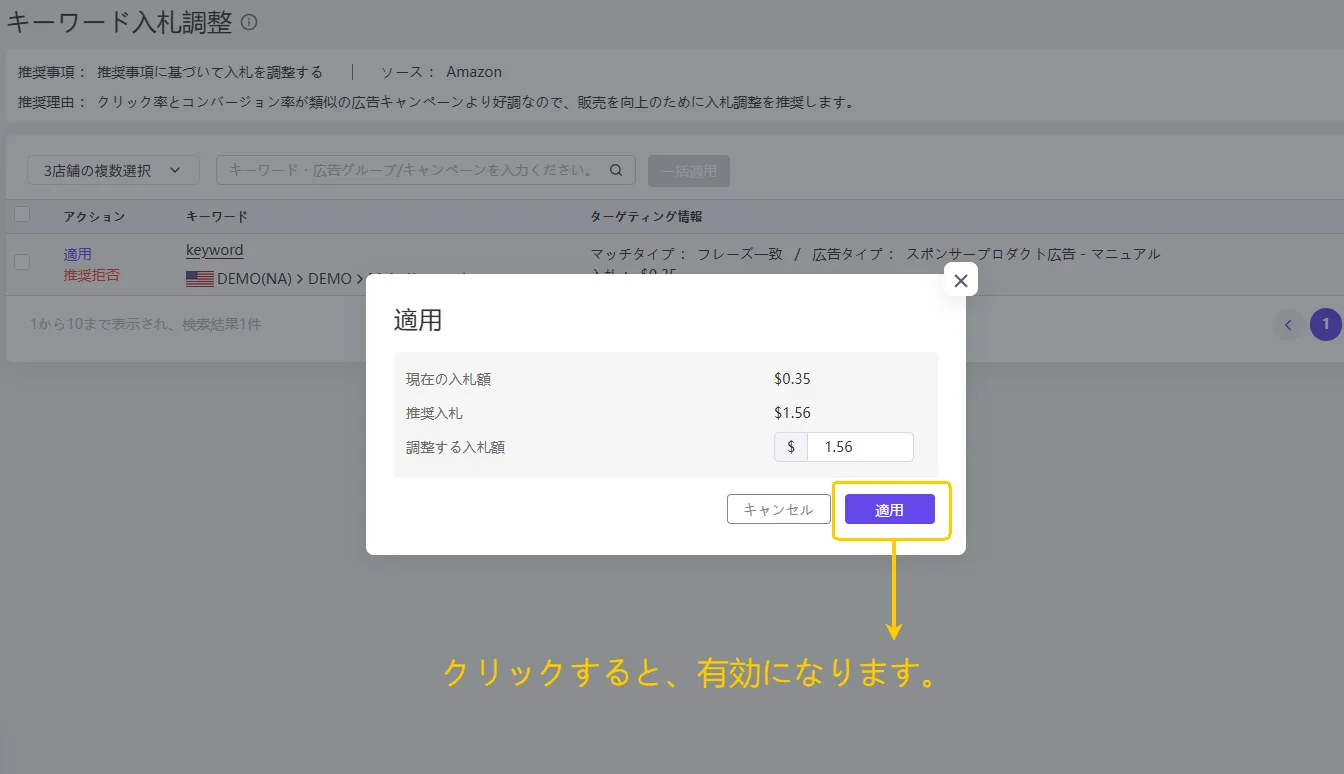
Task: Open the keyword link in the row
Action: [214, 250]
